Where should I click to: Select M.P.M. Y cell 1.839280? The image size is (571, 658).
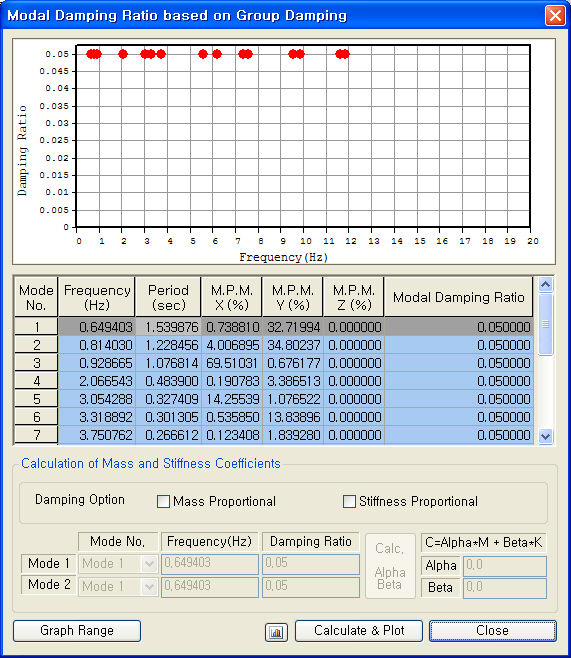[x=292, y=435]
